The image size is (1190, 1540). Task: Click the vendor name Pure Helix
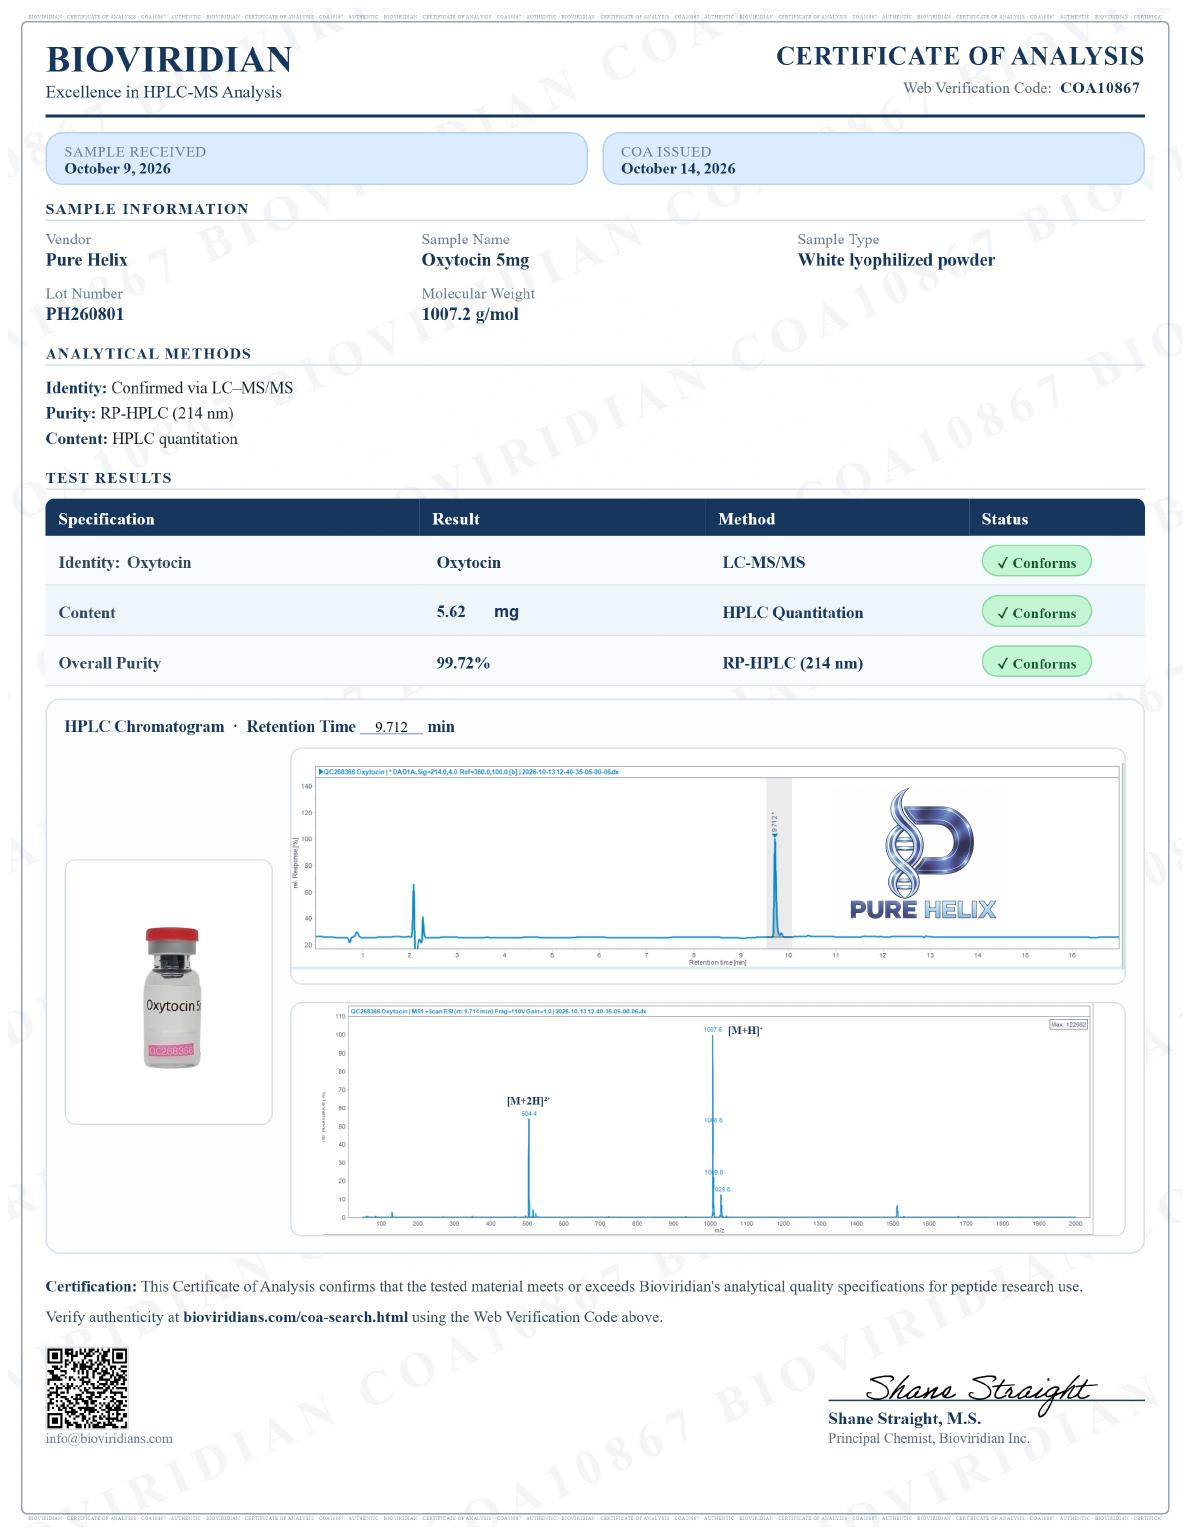[x=87, y=261]
